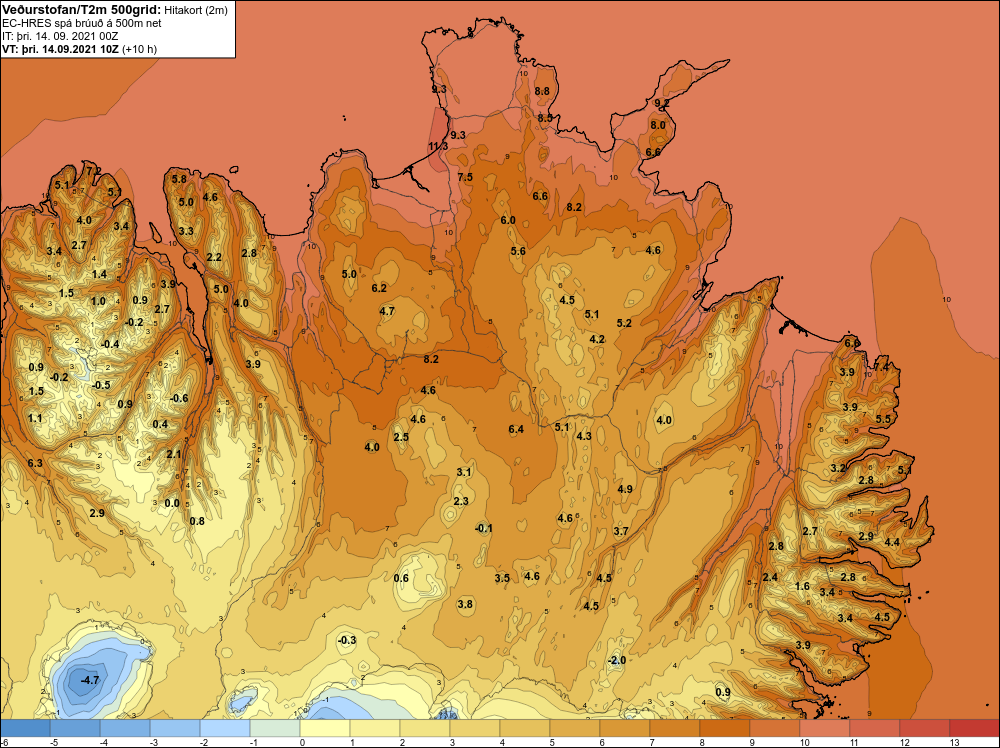Screen dimensions: 1000x748
Task: Click the 2.4 temperature value
Action: tap(770, 577)
